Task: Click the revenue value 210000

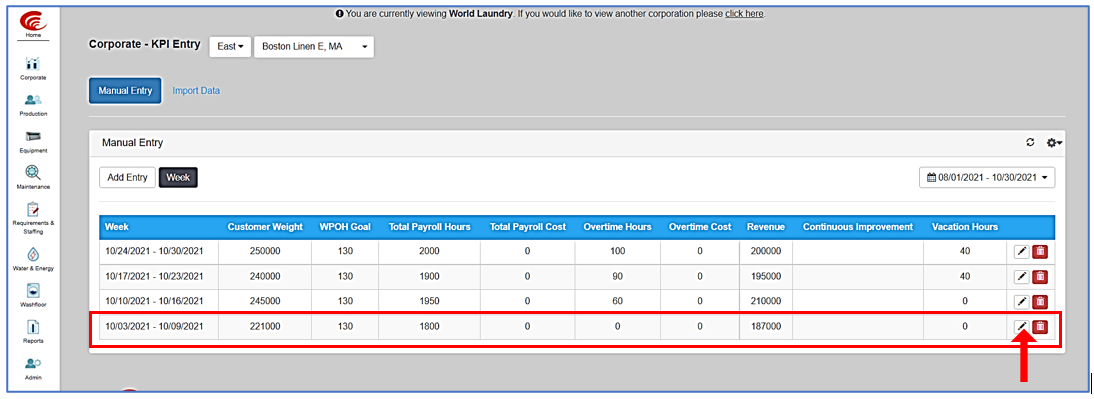Action: [x=766, y=301]
